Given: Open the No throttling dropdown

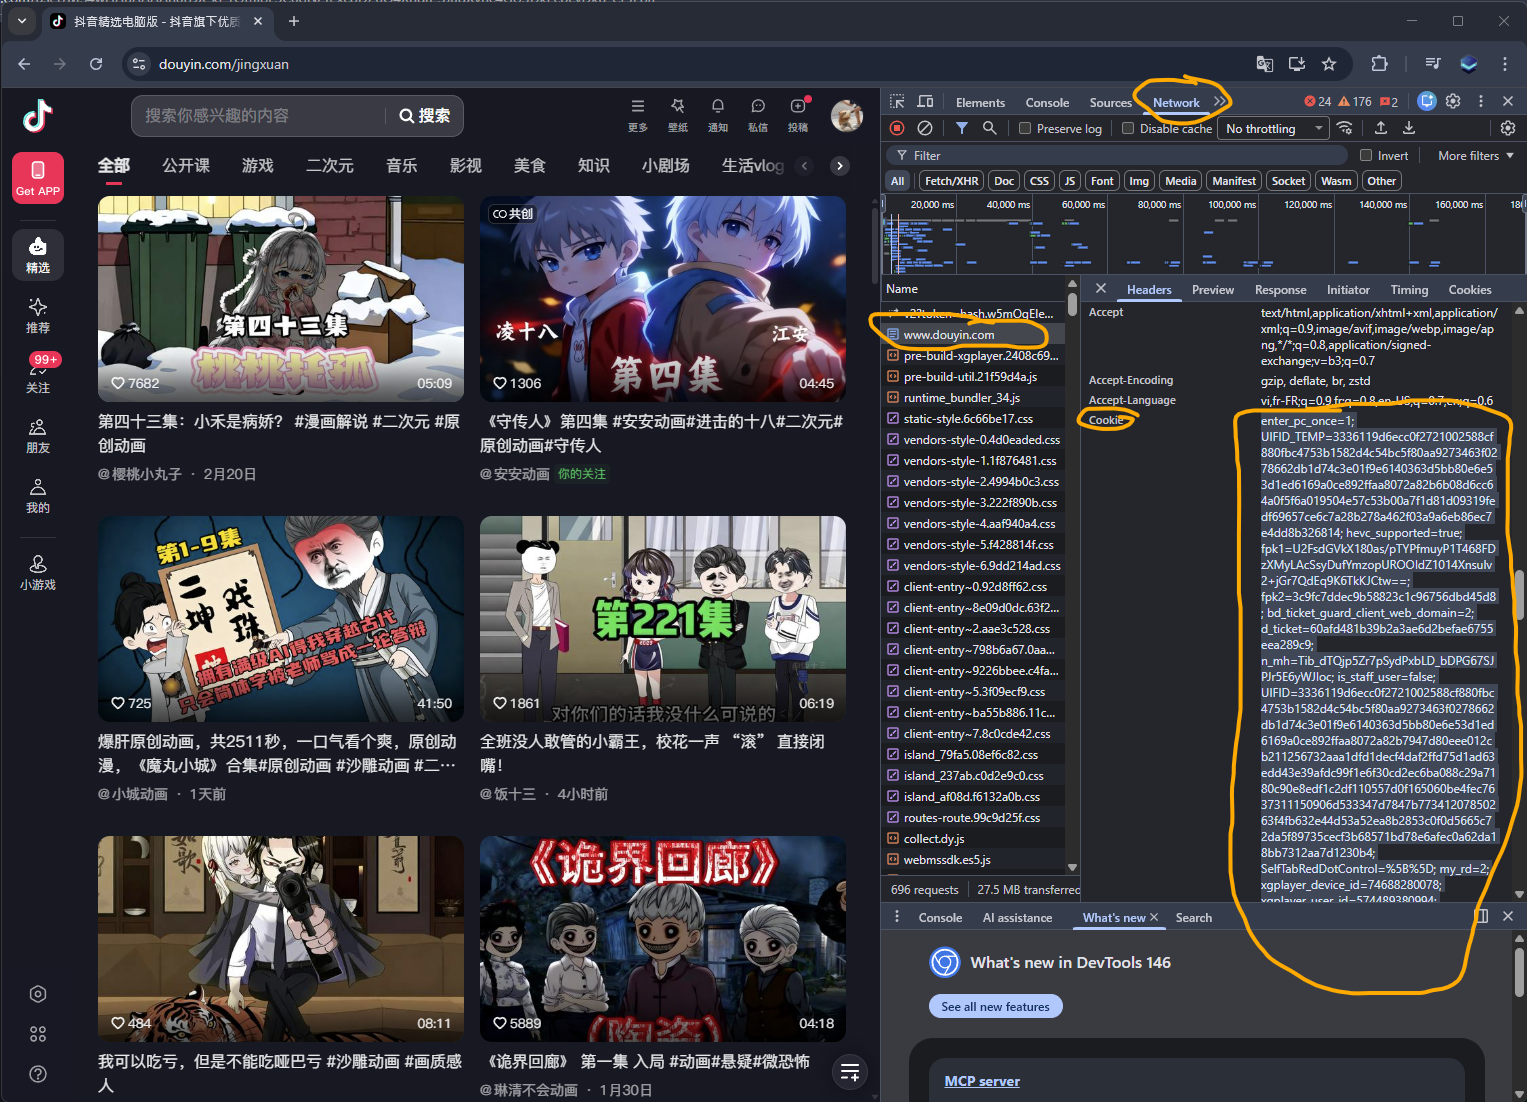Looking at the screenshot, I should click(x=1274, y=129).
